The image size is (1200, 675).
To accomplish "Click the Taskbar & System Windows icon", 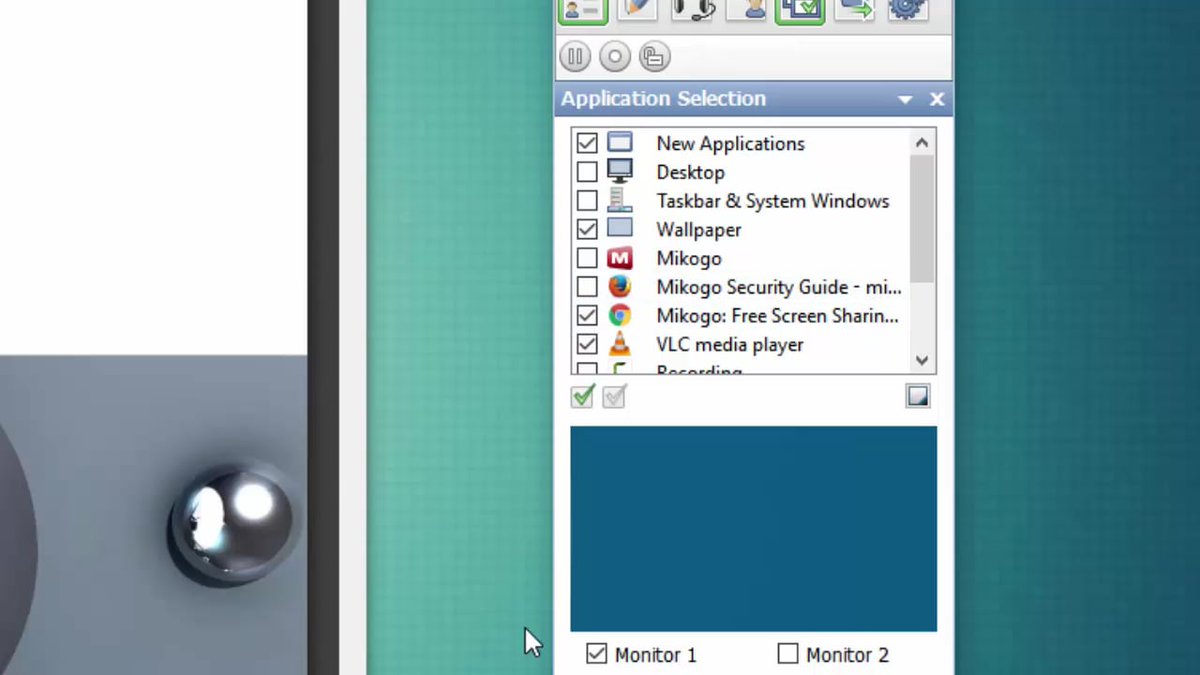I will click(619, 200).
